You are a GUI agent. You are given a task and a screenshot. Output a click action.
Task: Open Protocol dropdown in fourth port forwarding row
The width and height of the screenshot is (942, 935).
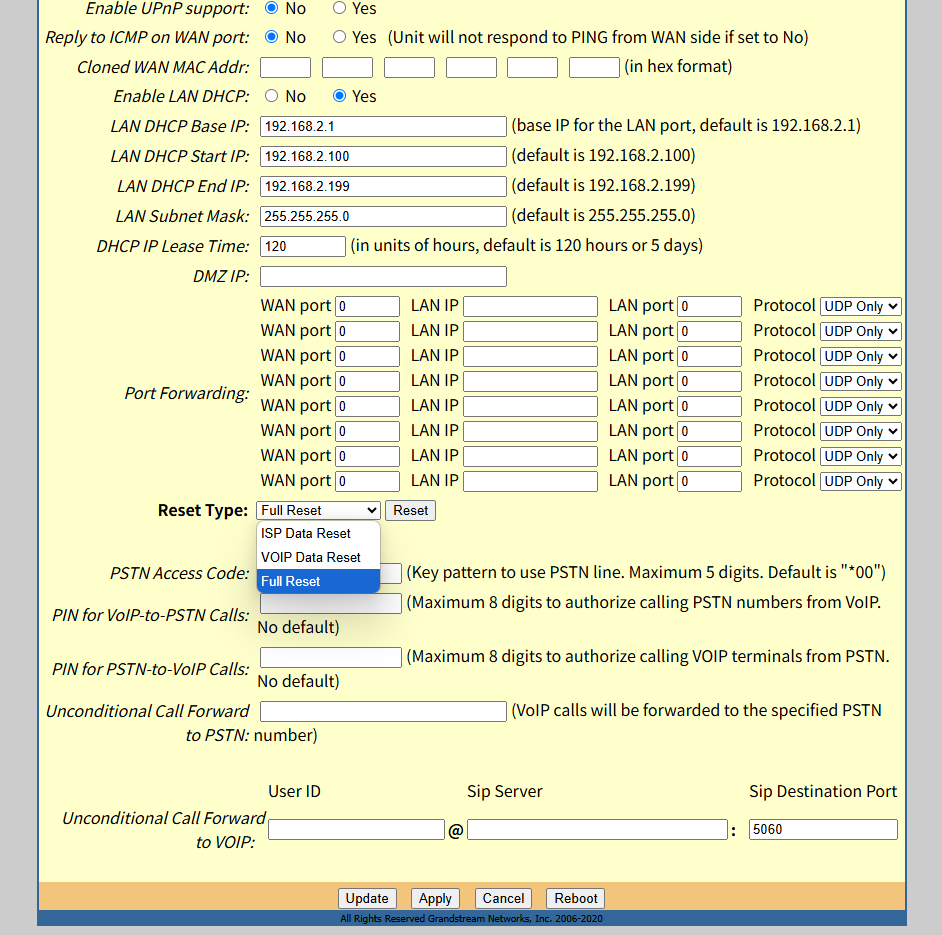point(861,381)
